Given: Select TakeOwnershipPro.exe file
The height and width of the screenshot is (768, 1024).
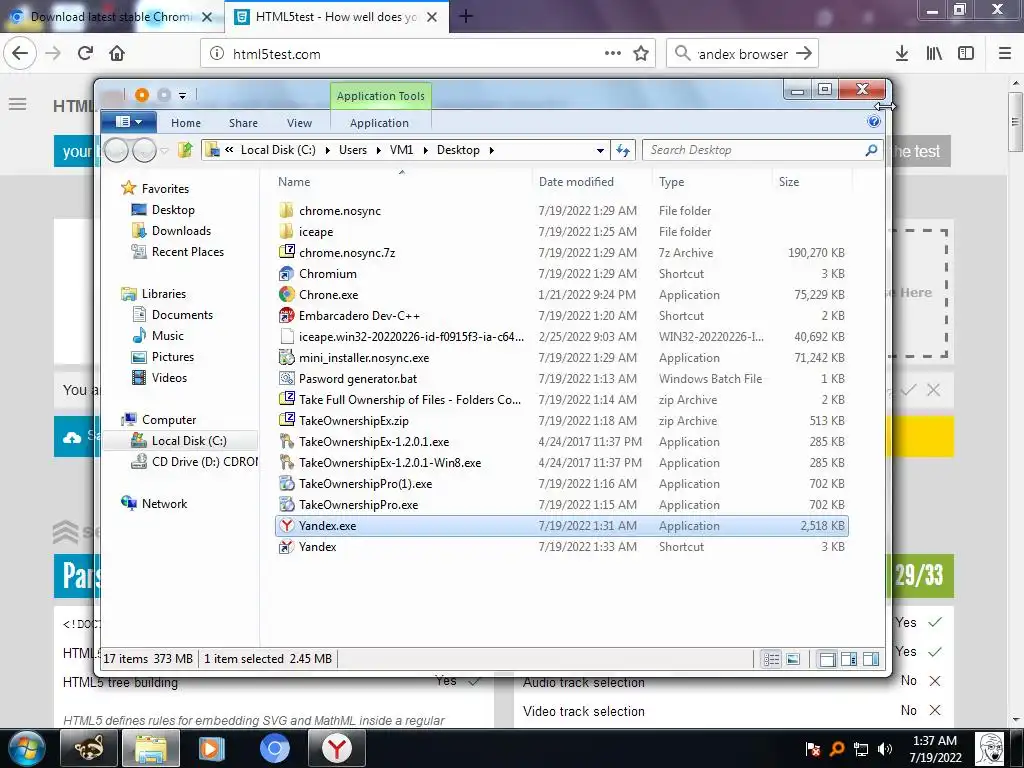Looking at the screenshot, I should coord(359,505).
